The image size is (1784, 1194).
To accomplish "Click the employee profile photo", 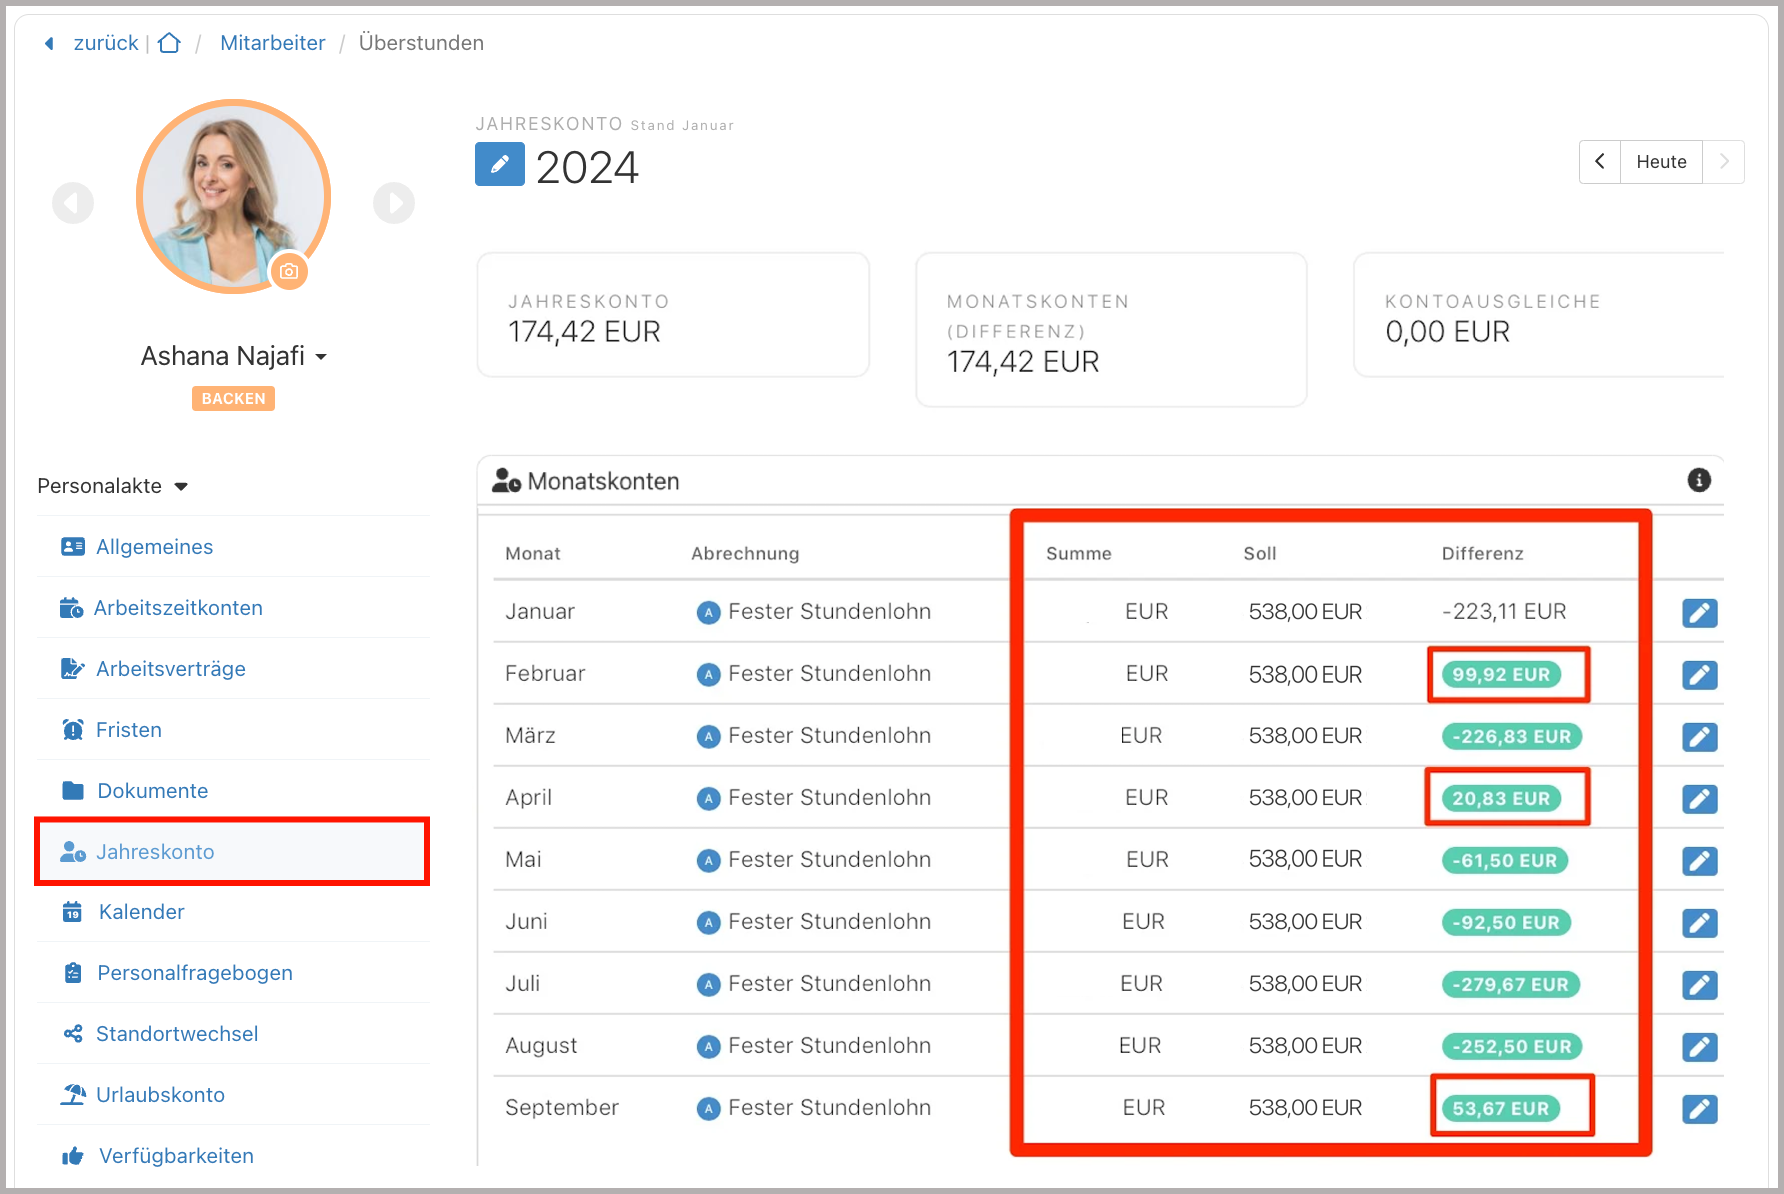I will coord(233,196).
